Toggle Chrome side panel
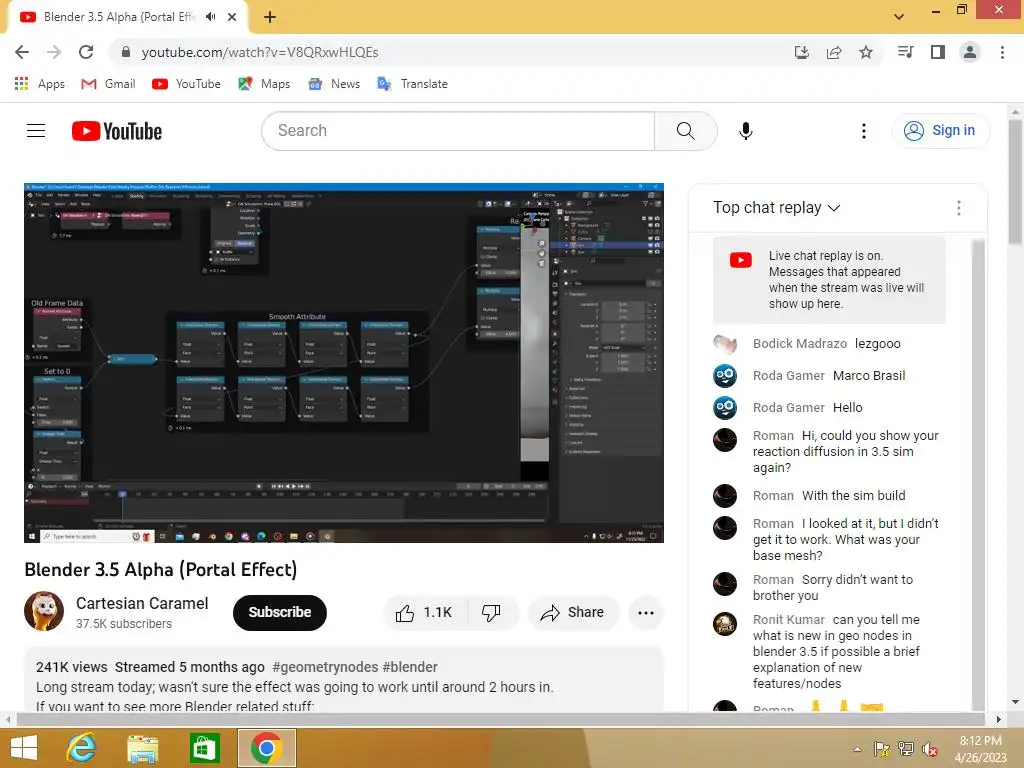Screen dimensions: 1024x768 pos(938,52)
